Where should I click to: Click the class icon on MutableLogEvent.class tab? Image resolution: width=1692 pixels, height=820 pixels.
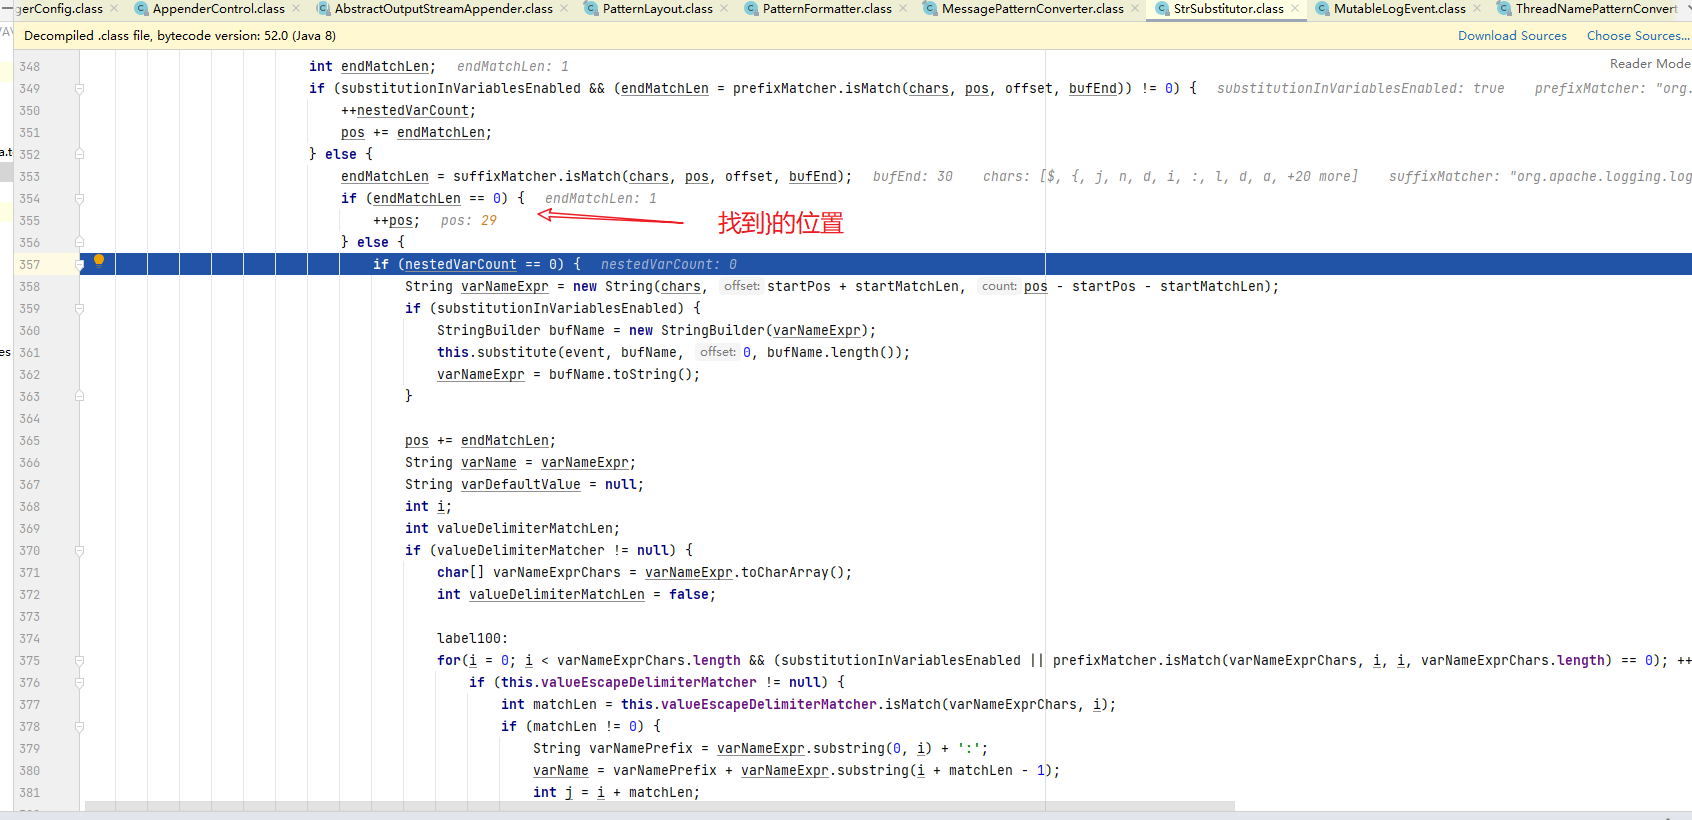coord(1322,9)
